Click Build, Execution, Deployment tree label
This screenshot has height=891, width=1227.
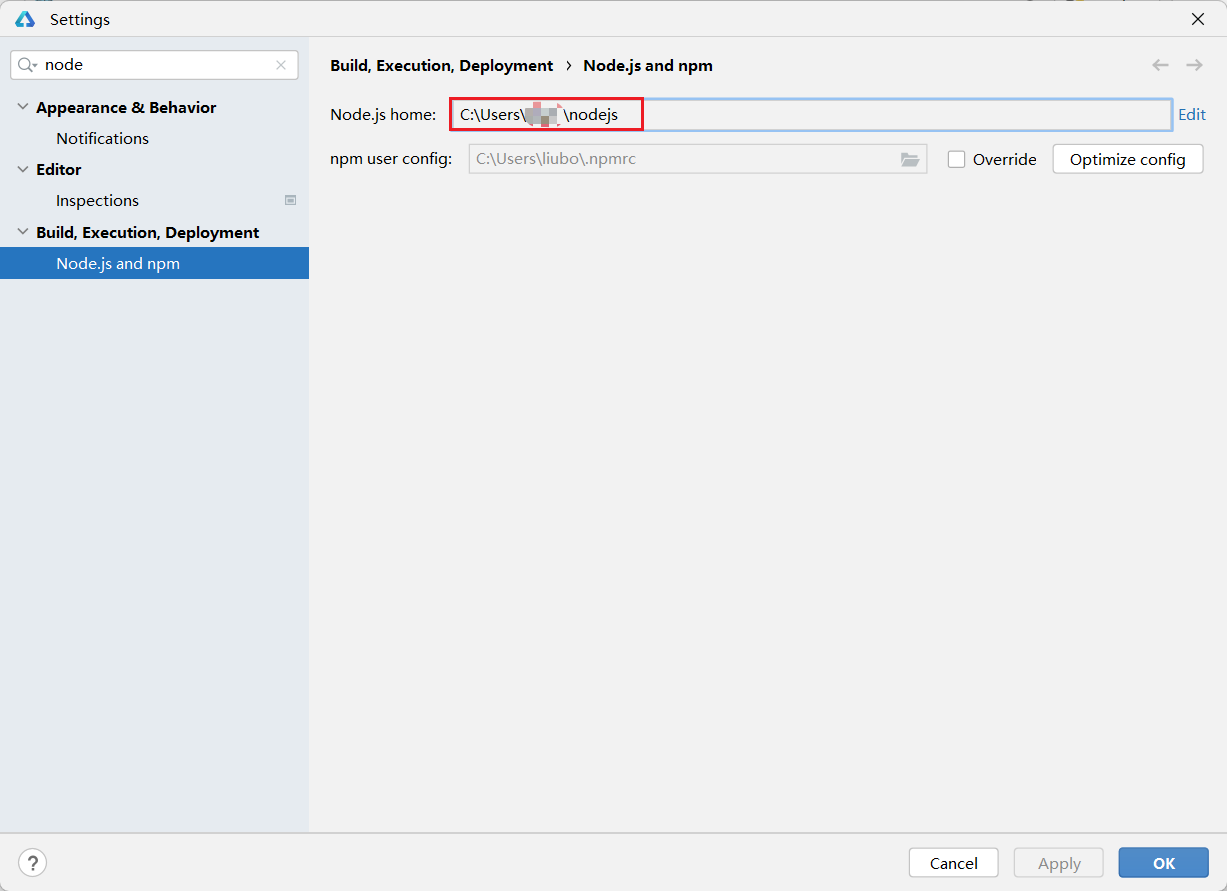[148, 232]
